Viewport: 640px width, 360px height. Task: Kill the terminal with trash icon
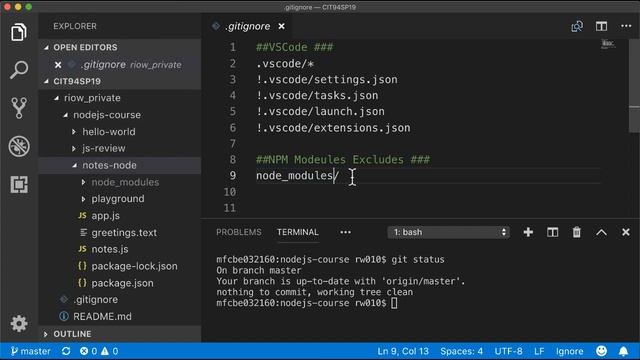(576, 232)
